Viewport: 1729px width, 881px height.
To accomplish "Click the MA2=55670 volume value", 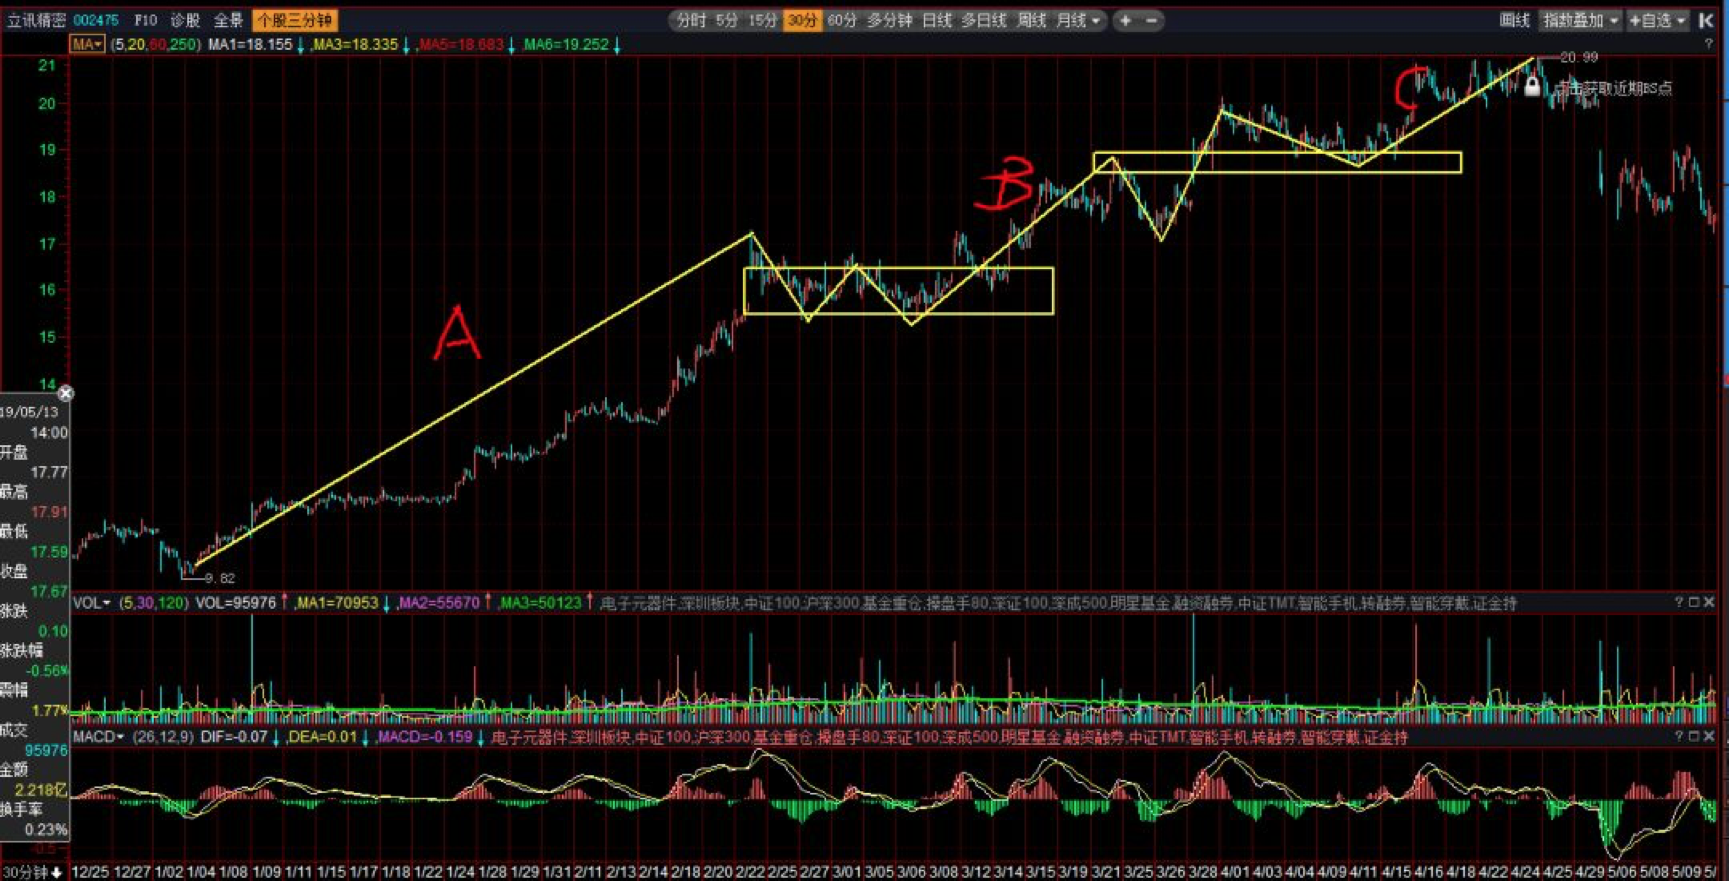I will point(439,603).
